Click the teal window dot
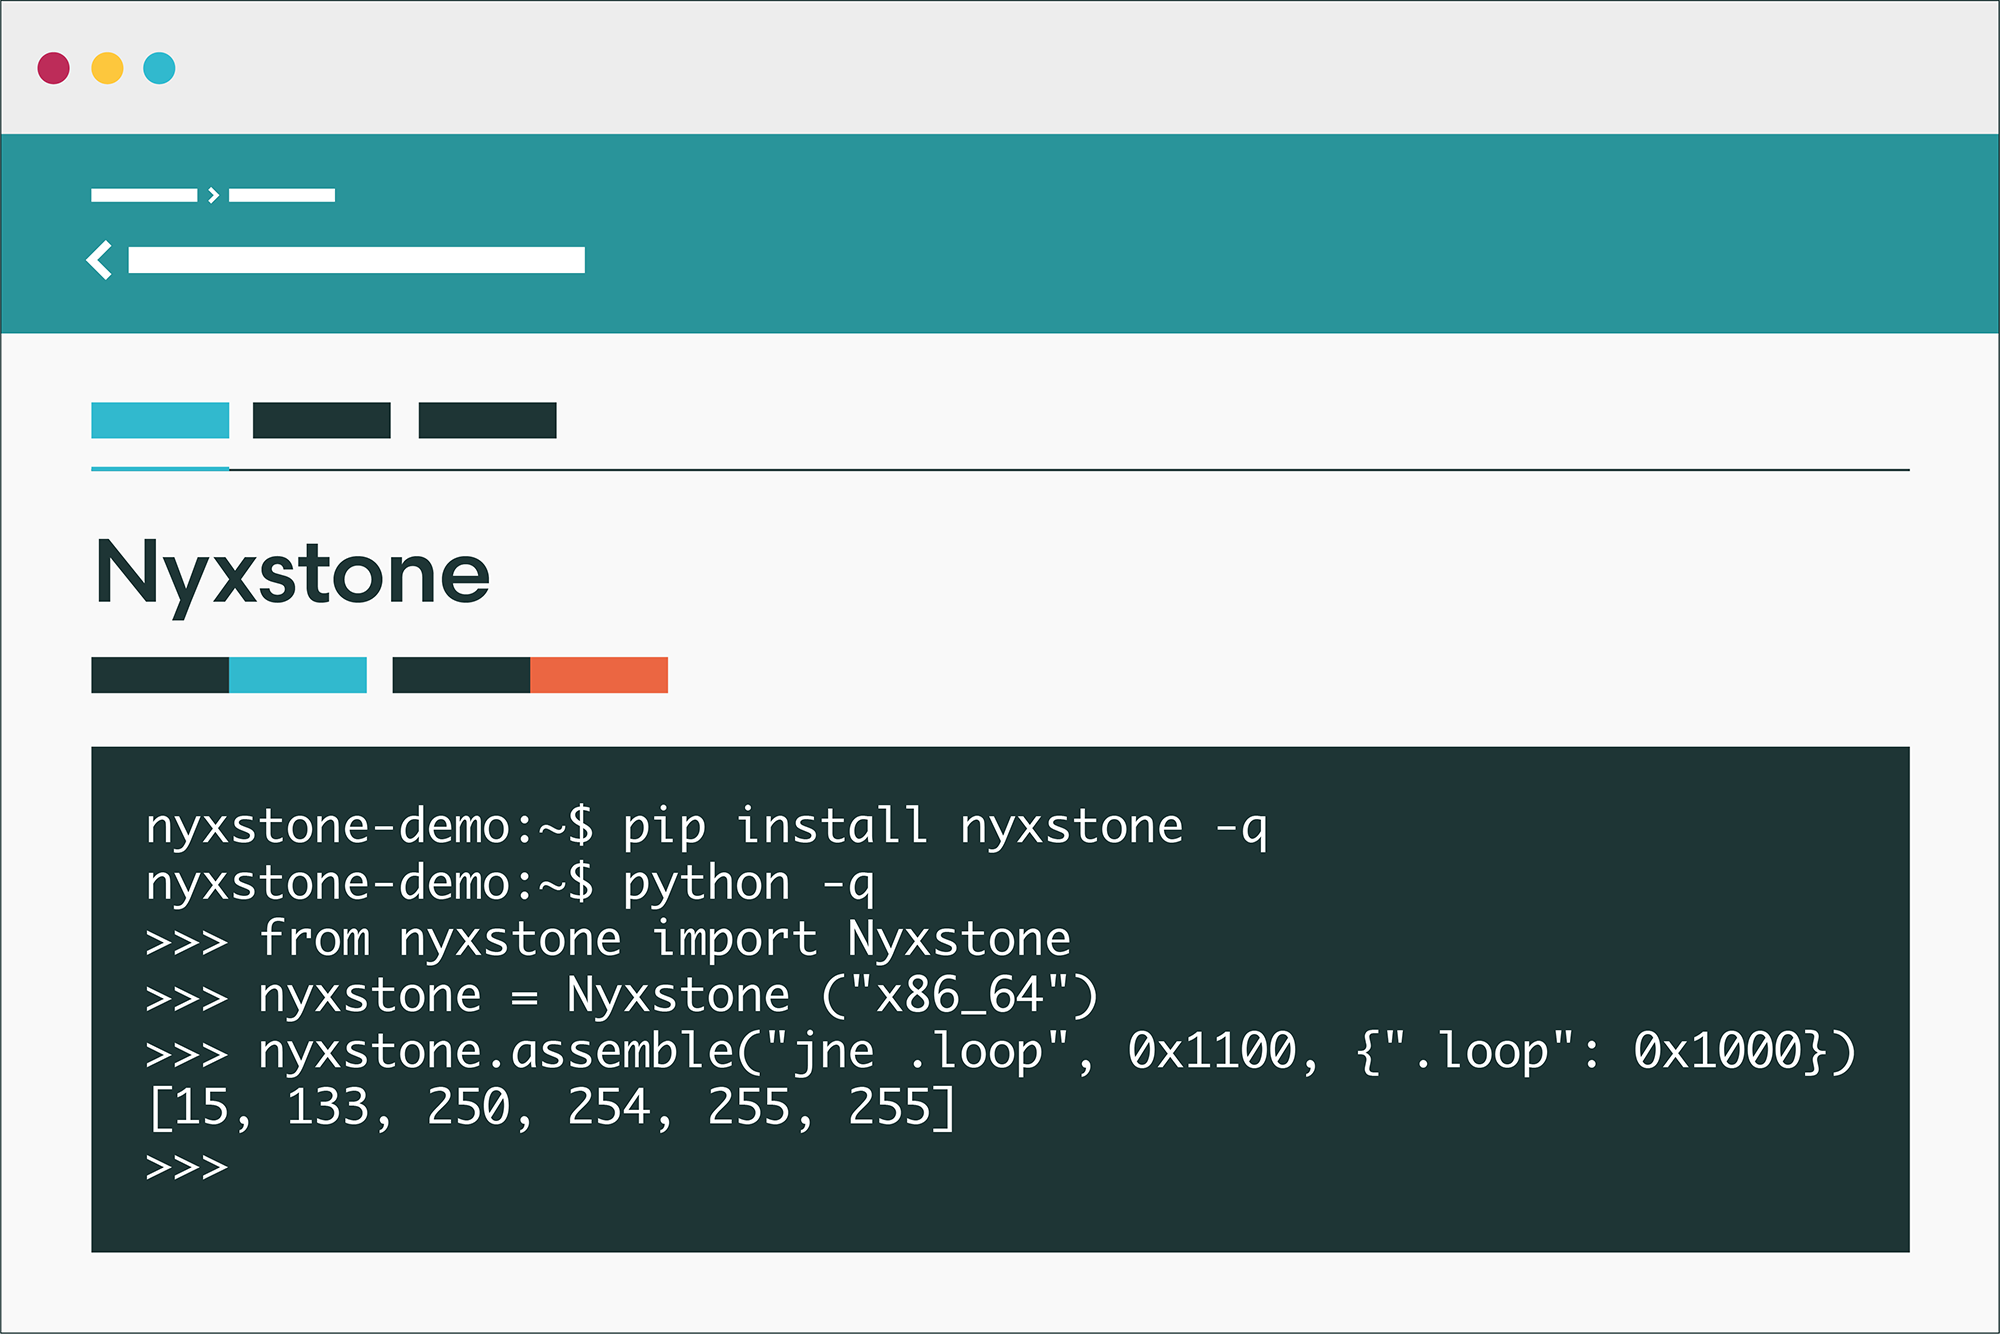This screenshot has width=2000, height=1334. [x=159, y=68]
